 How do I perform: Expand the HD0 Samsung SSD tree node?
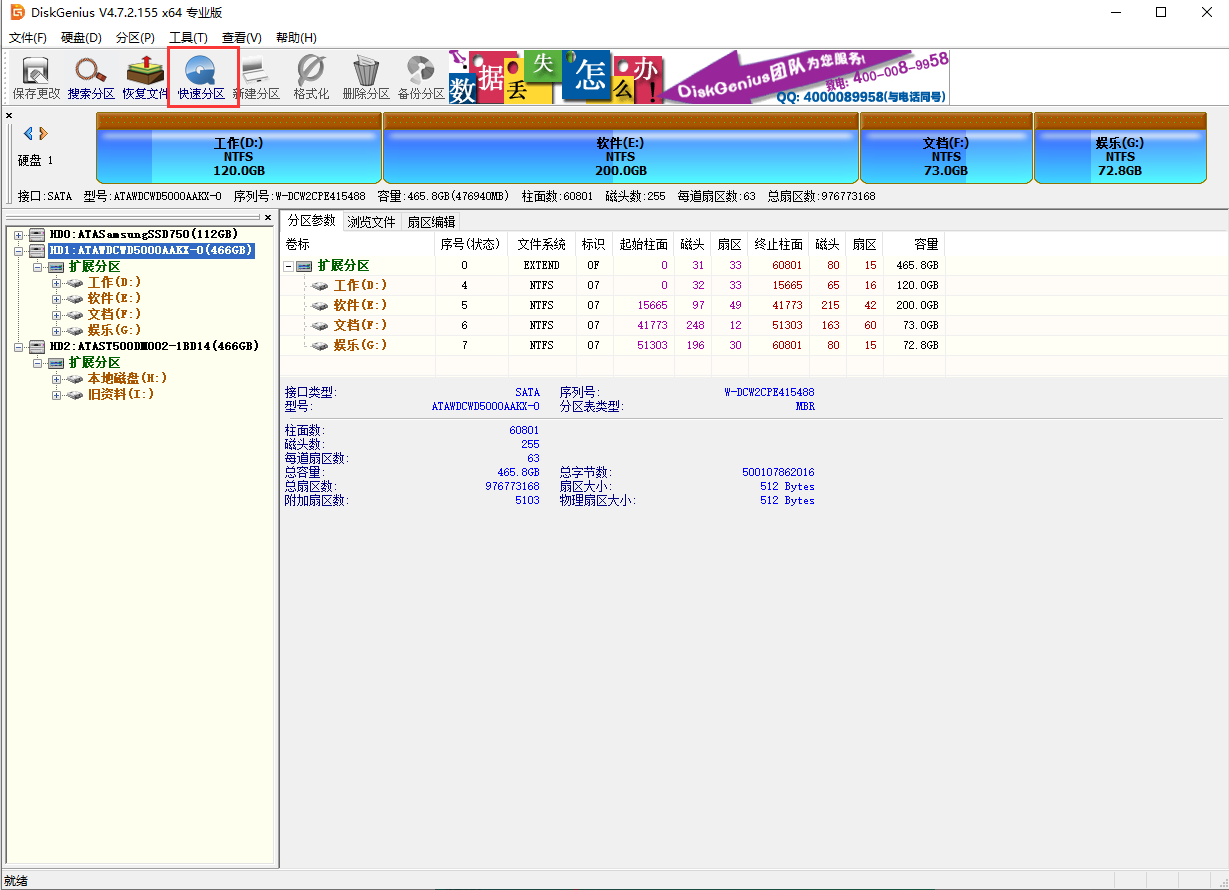coord(19,235)
